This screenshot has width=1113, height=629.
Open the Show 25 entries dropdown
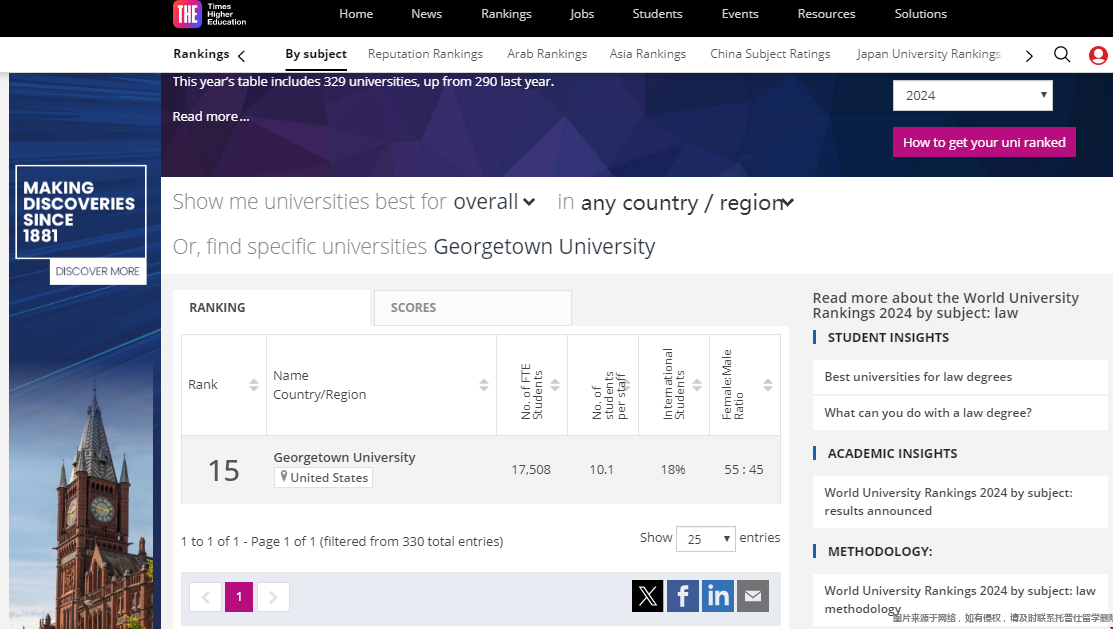(x=706, y=539)
